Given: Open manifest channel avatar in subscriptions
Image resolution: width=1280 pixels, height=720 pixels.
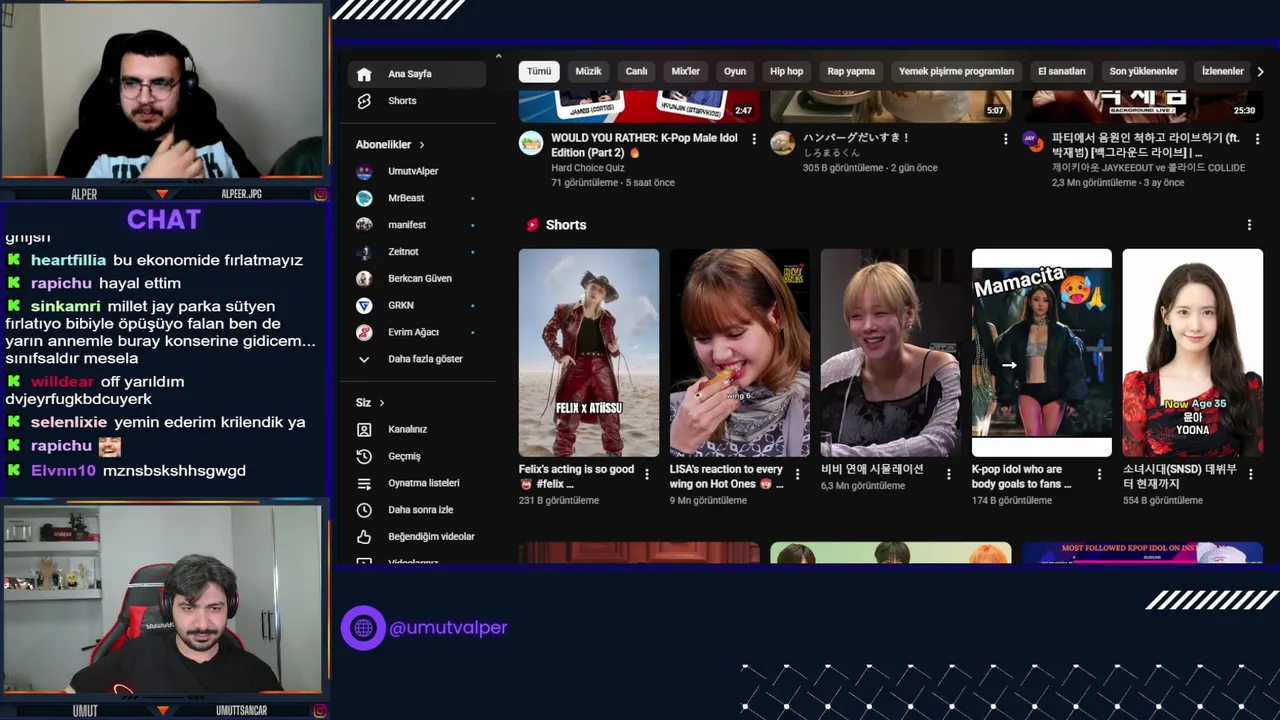Looking at the screenshot, I should coord(364,225).
